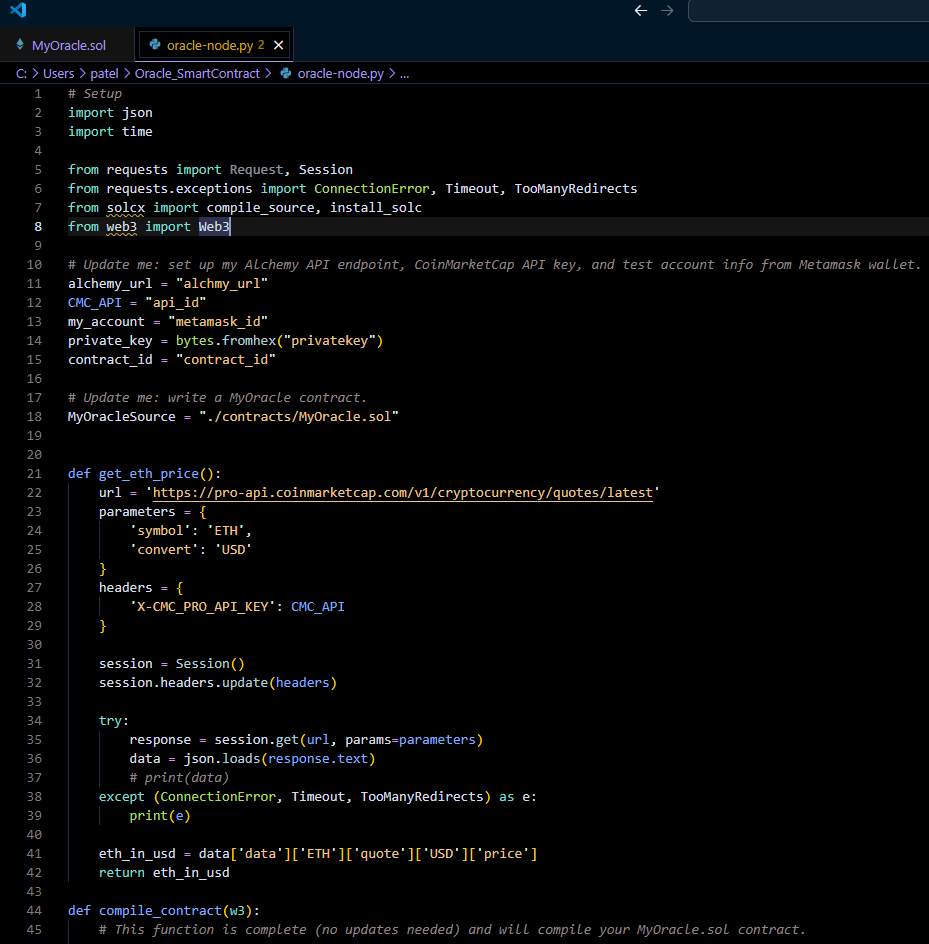Click 'return eth_in_usd' statement

pos(164,872)
